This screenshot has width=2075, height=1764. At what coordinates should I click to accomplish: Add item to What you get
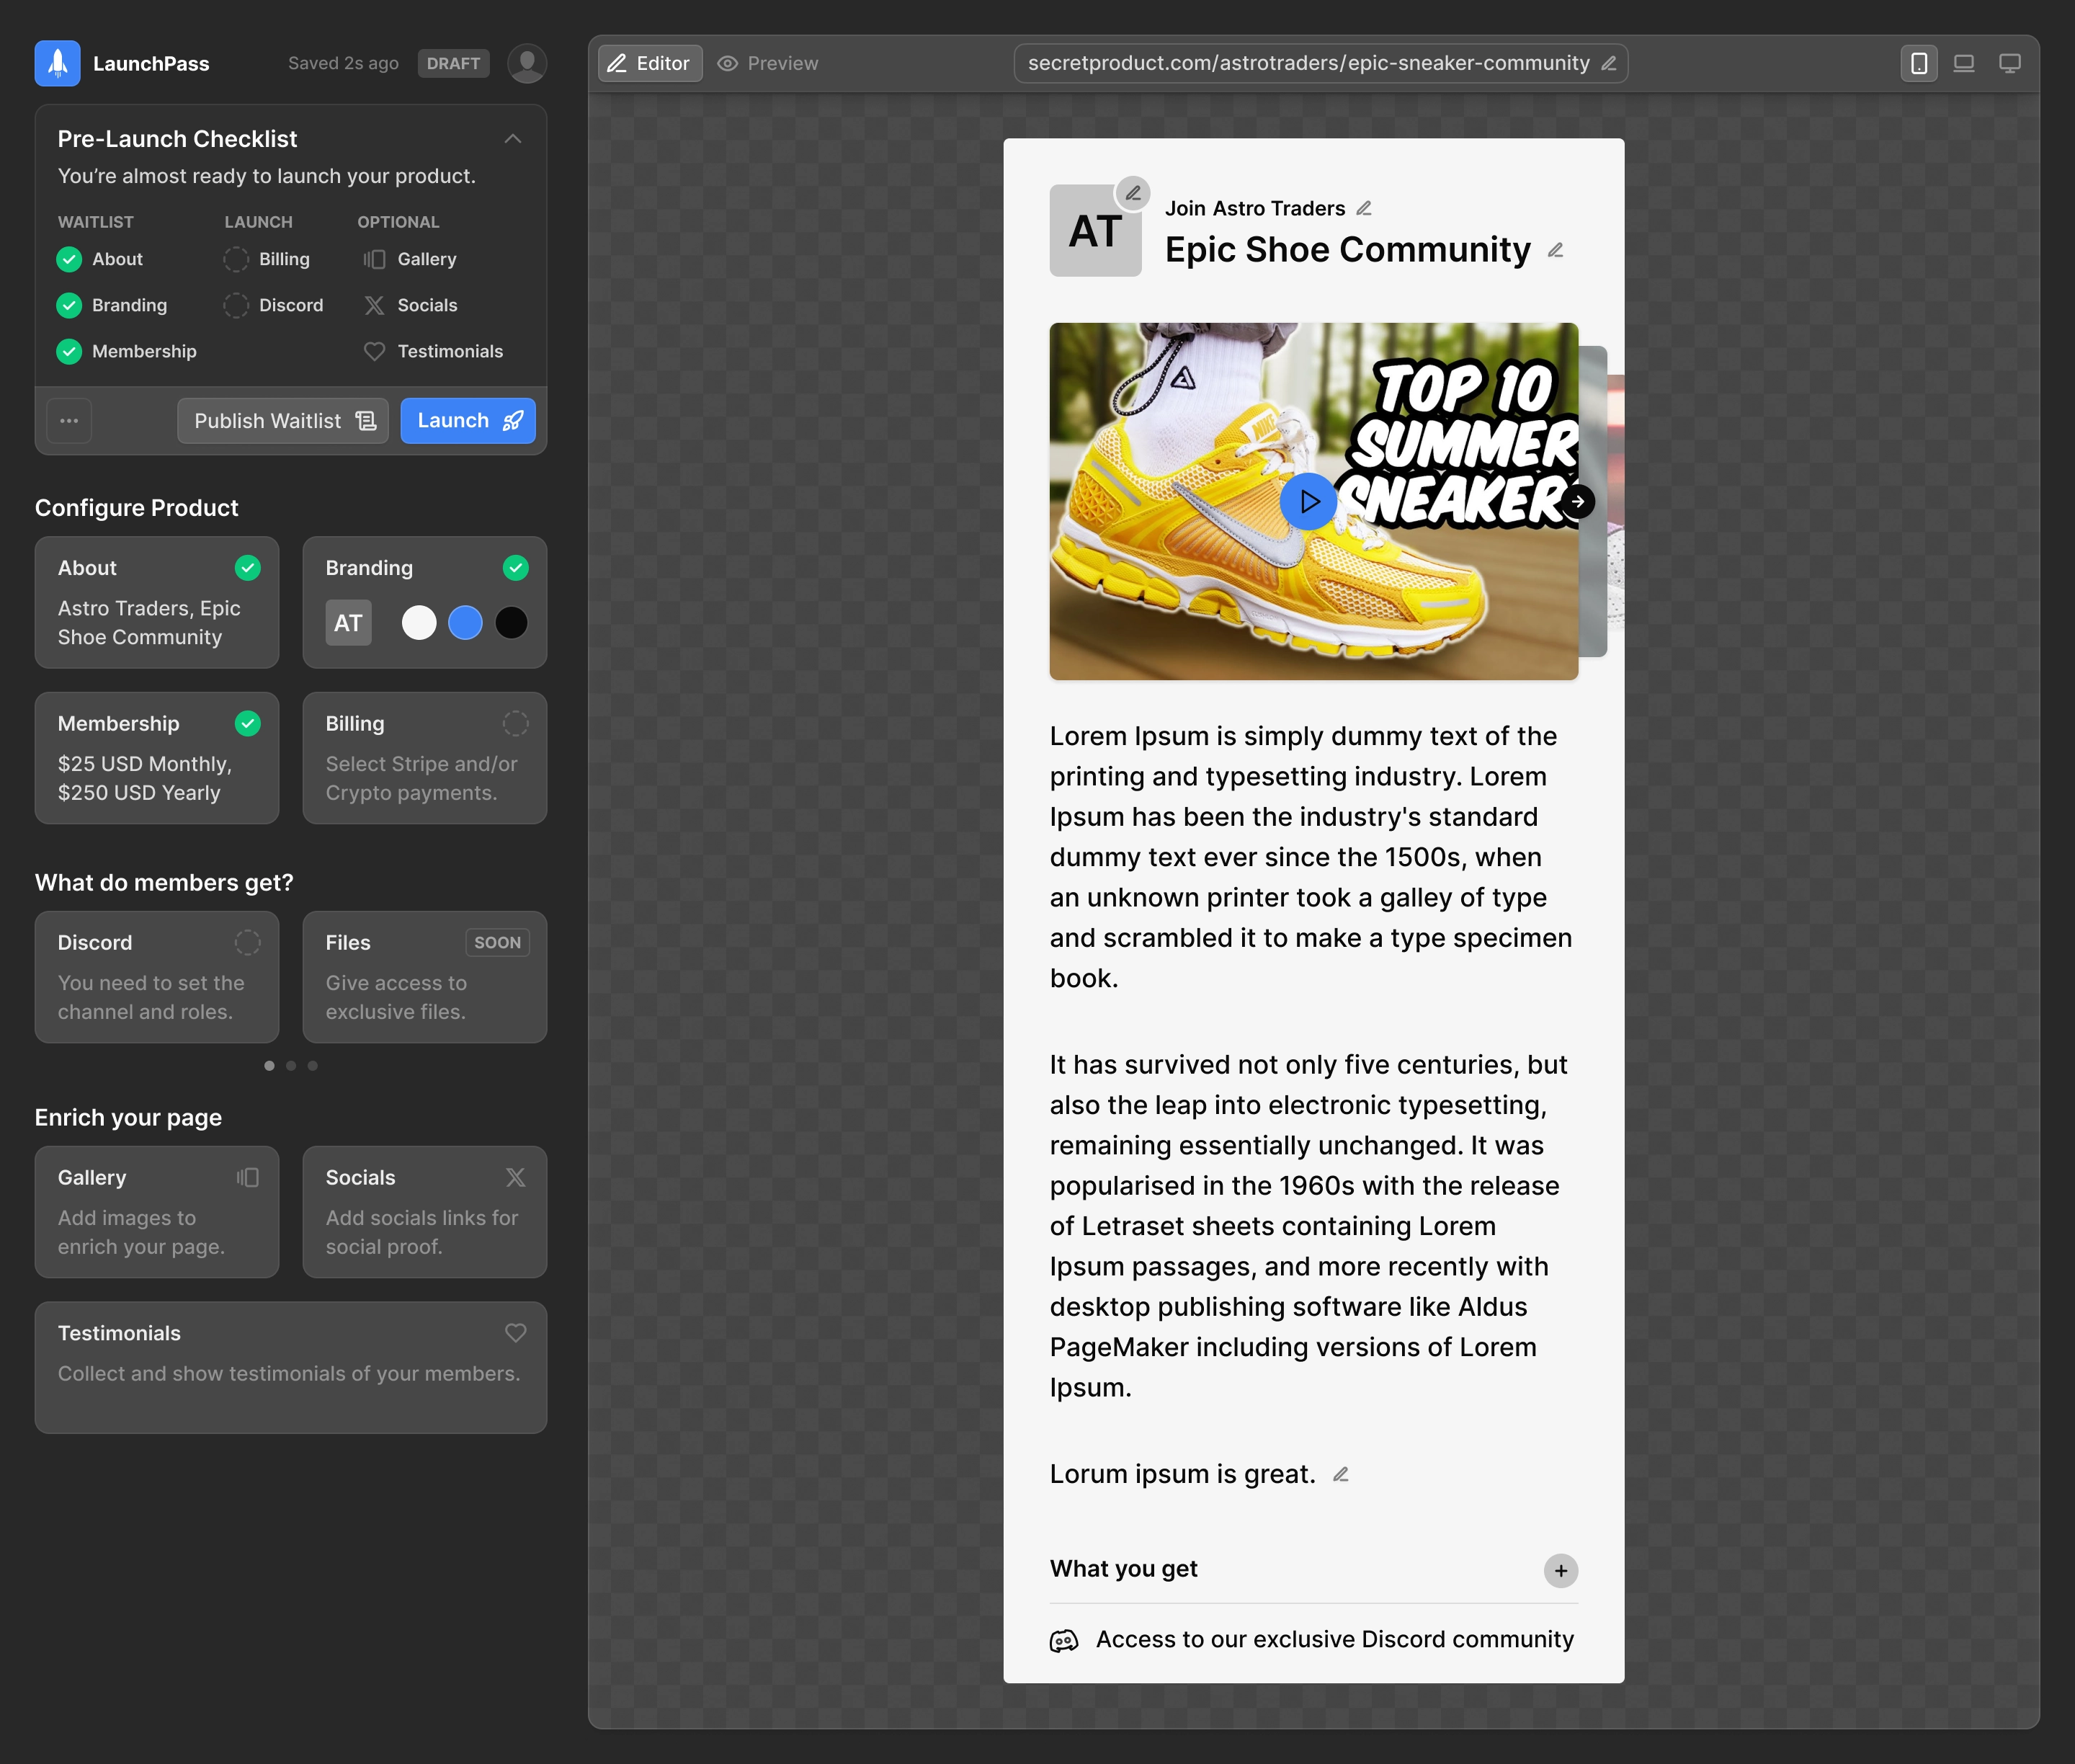point(1561,1570)
